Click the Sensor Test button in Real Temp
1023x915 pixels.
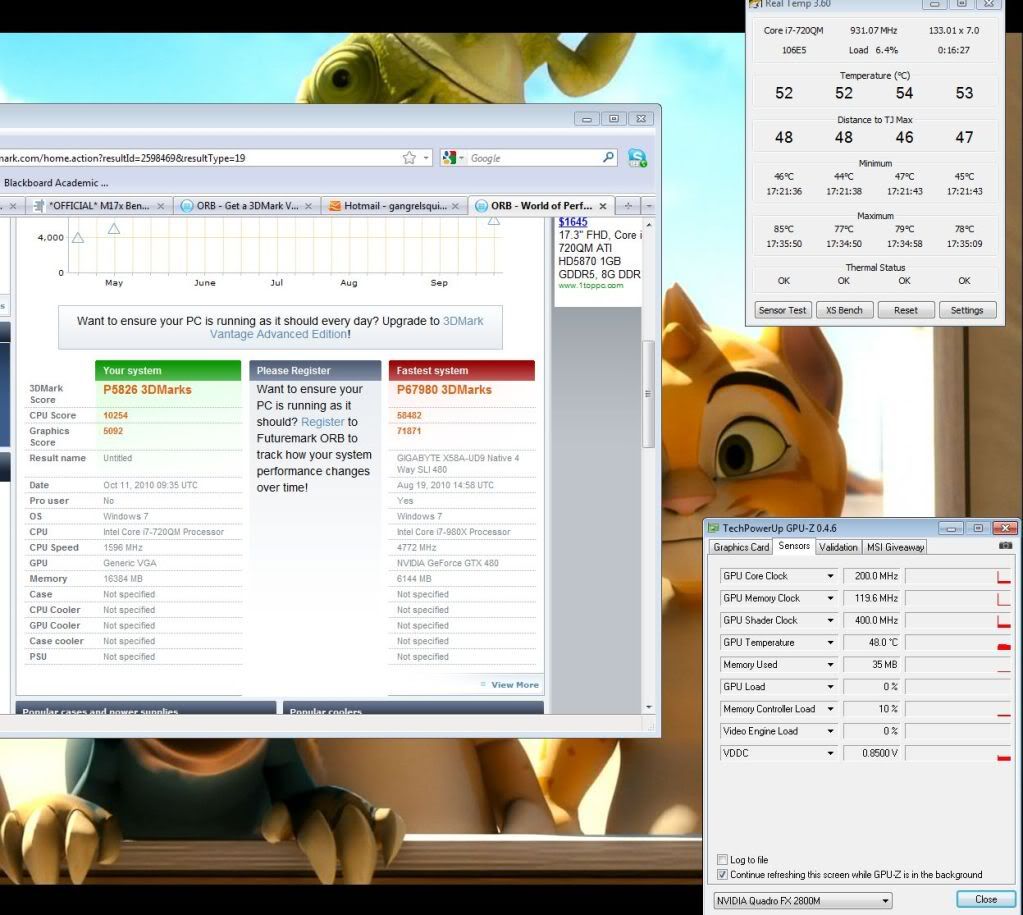pyautogui.click(x=782, y=310)
